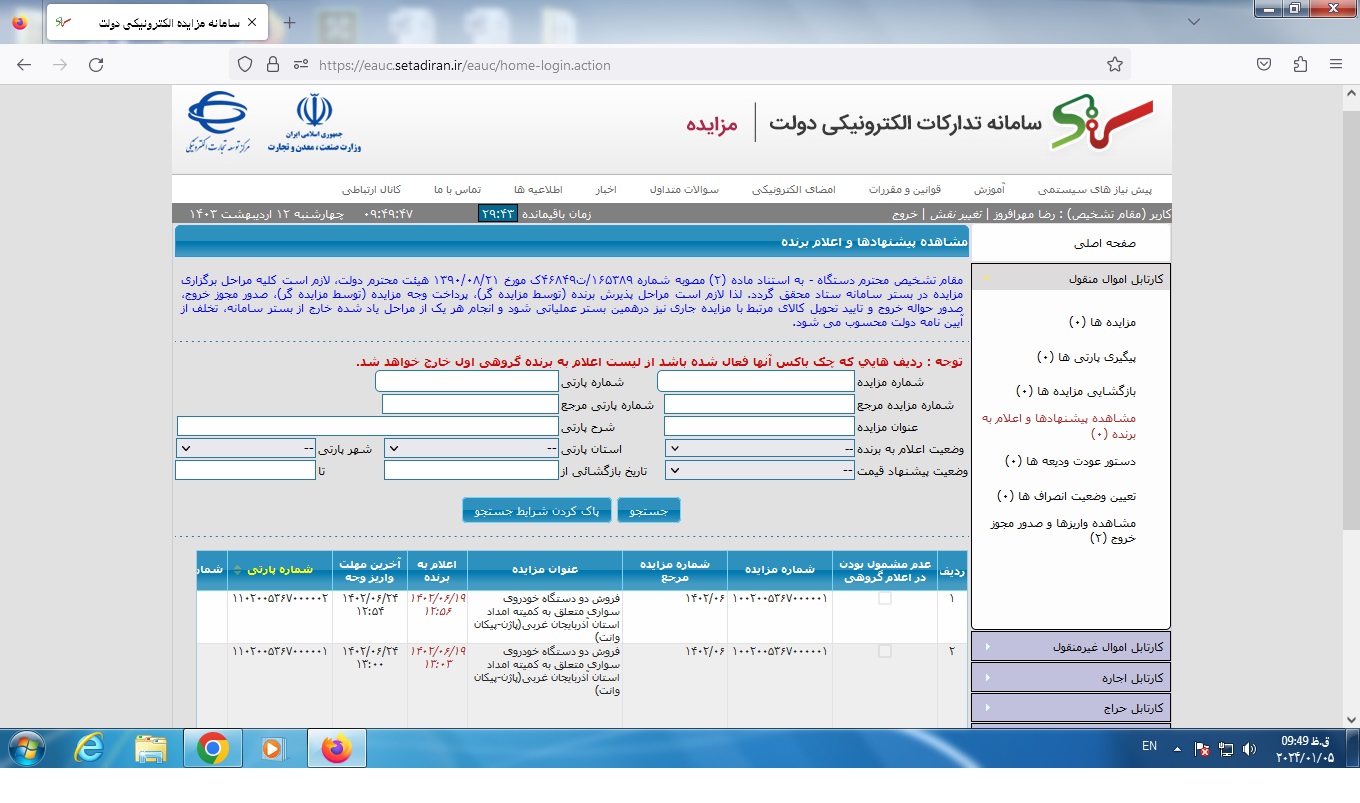
Task: Open وضعیت اعلام به برنده dropdown
Action: pyautogui.click(x=760, y=449)
